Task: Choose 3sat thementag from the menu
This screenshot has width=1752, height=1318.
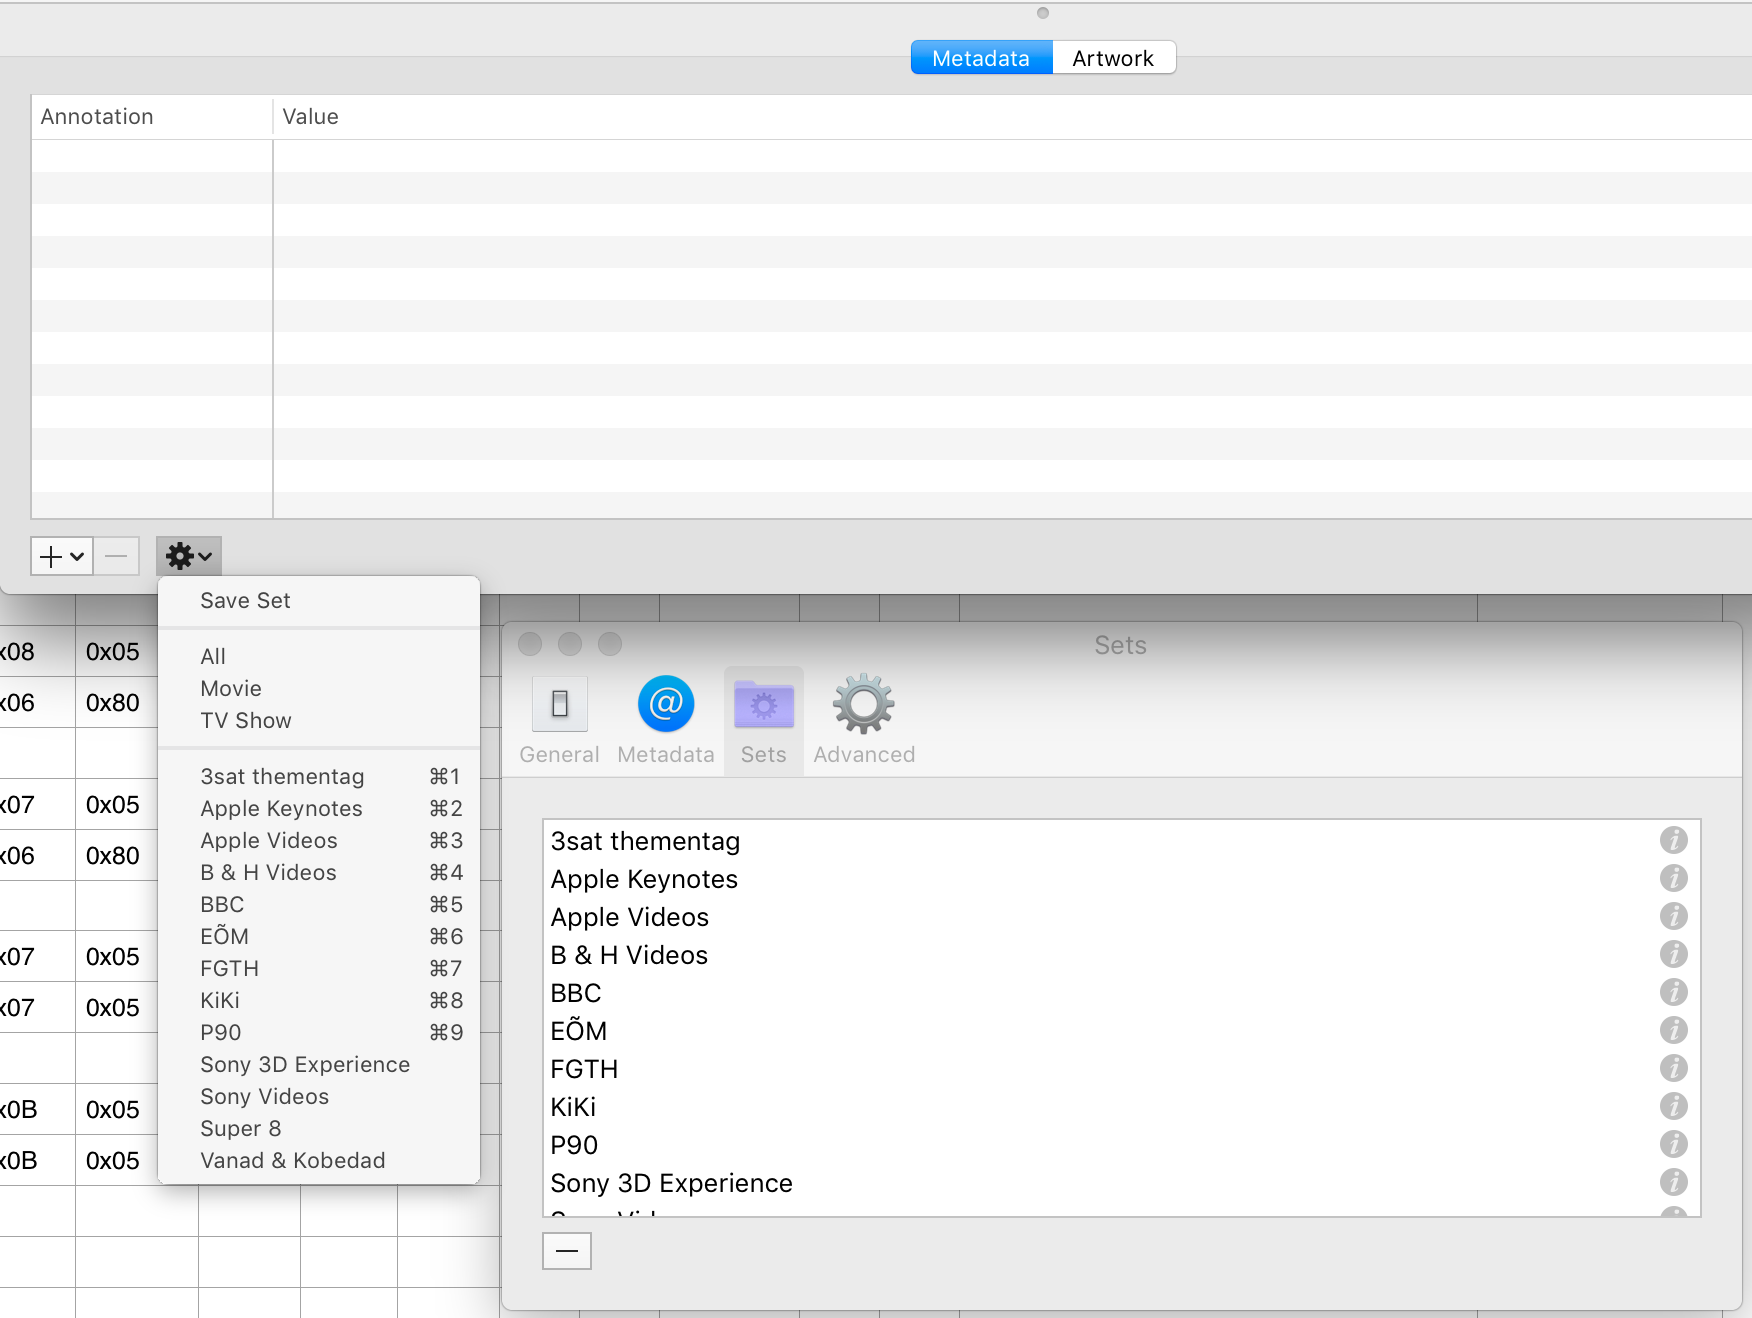Action: 319,777
